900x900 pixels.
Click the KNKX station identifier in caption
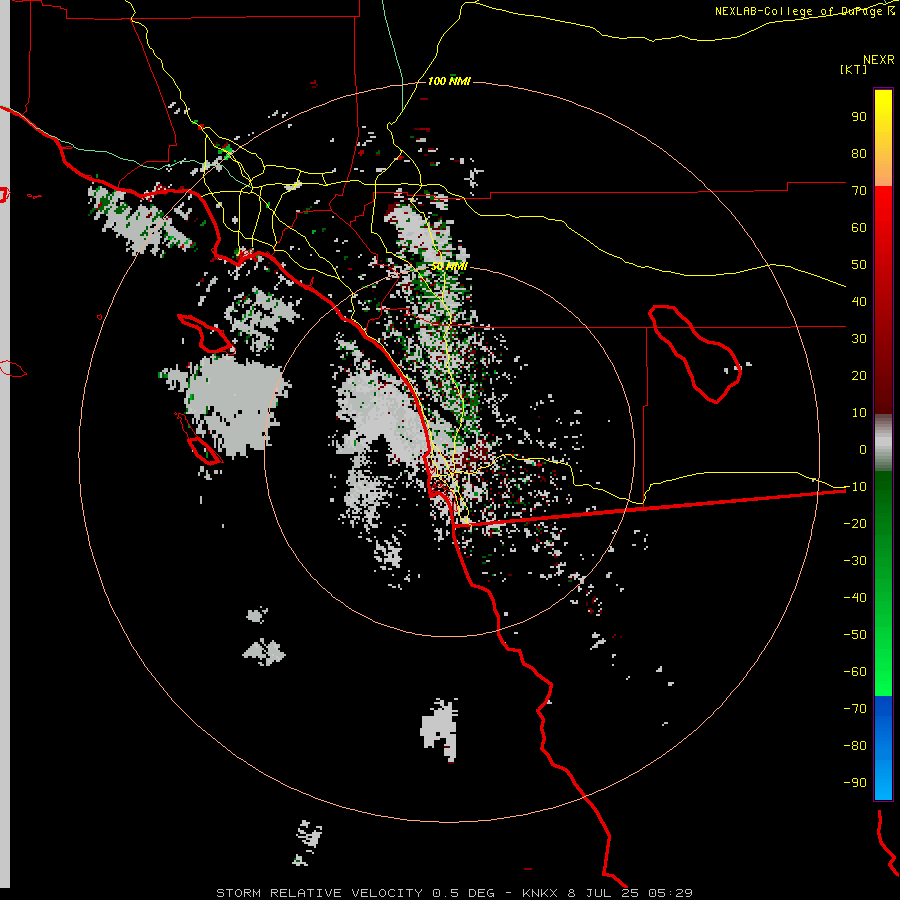541,893
